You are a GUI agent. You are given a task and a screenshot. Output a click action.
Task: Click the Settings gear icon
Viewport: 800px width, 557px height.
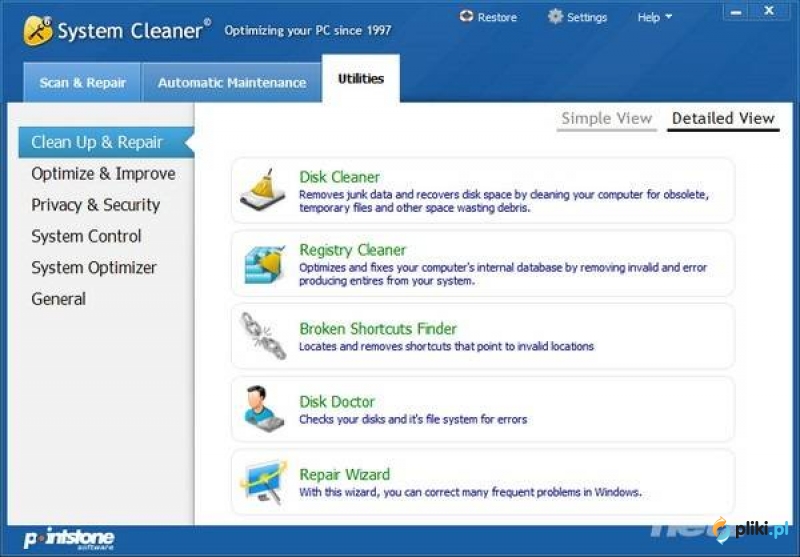[x=555, y=17]
